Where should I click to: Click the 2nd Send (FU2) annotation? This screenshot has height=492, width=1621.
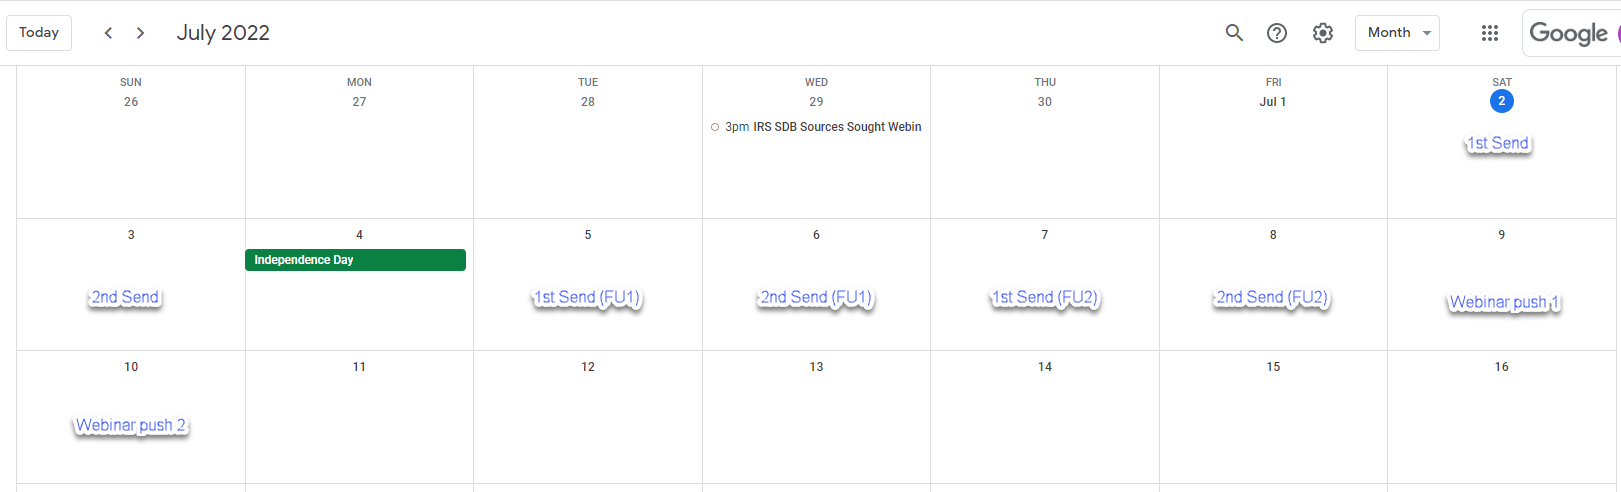pos(1272,298)
